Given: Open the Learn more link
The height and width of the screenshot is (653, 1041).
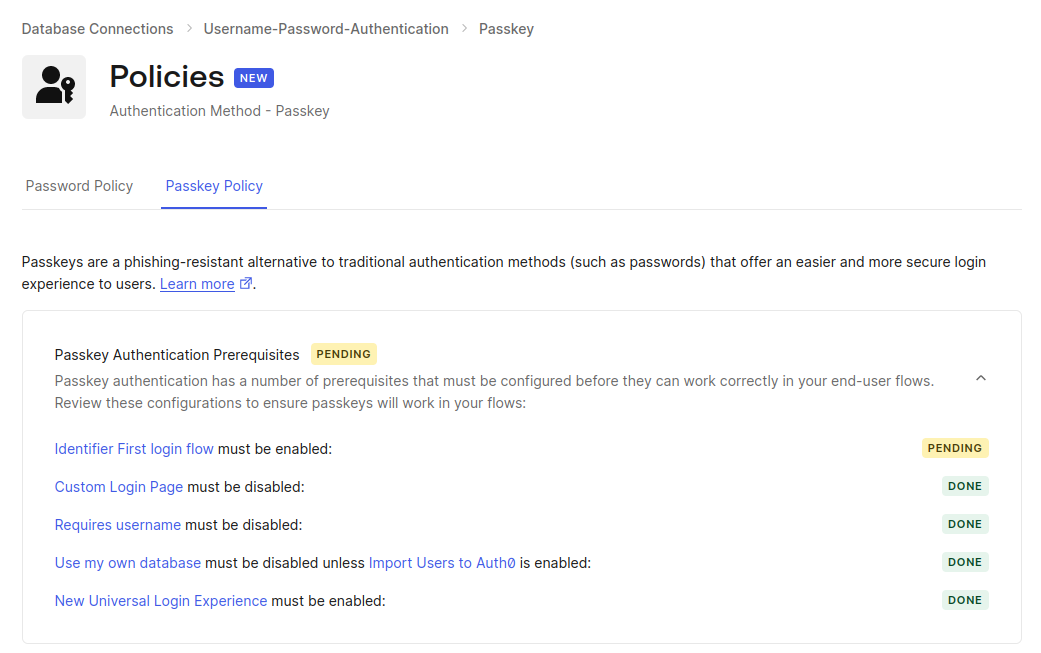Looking at the screenshot, I should click(x=197, y=284).
